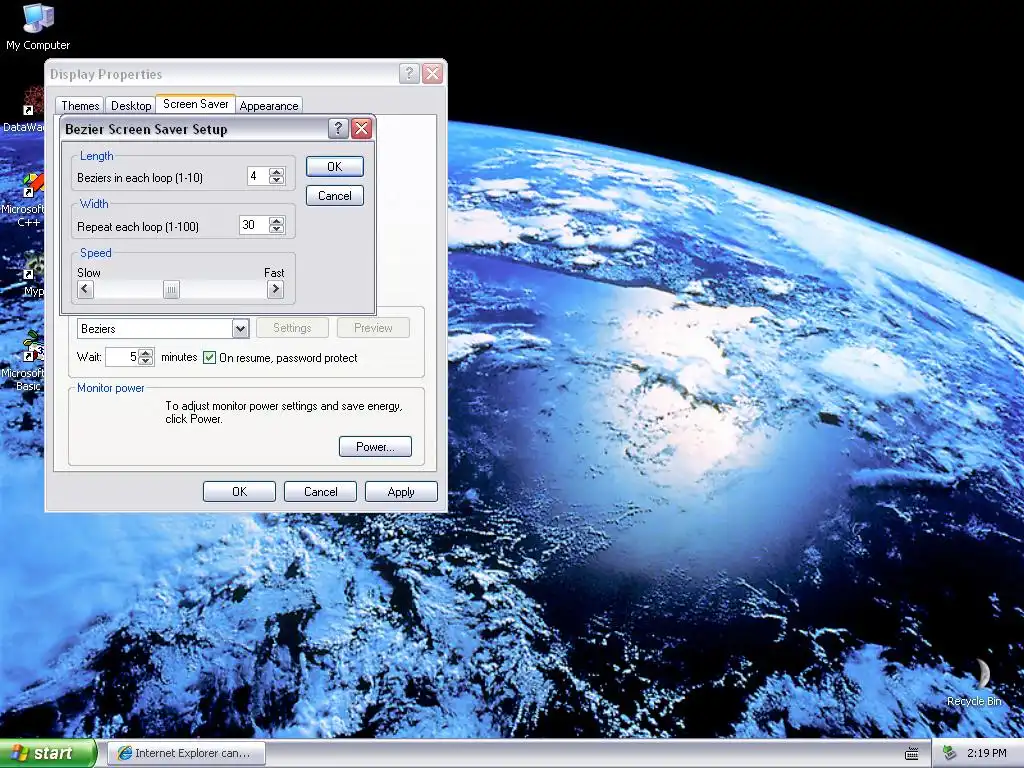Click the Internet Explorer taskbar button
This screenshot has height=768, width=1024.
click(x=186, y=753)
